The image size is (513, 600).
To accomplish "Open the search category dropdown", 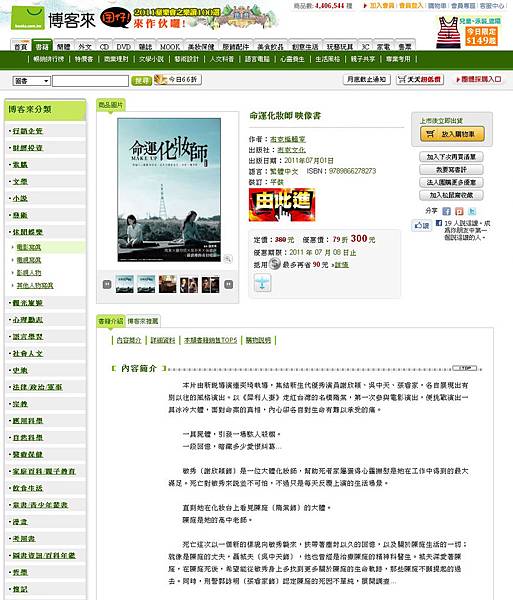I will (32, 81).
